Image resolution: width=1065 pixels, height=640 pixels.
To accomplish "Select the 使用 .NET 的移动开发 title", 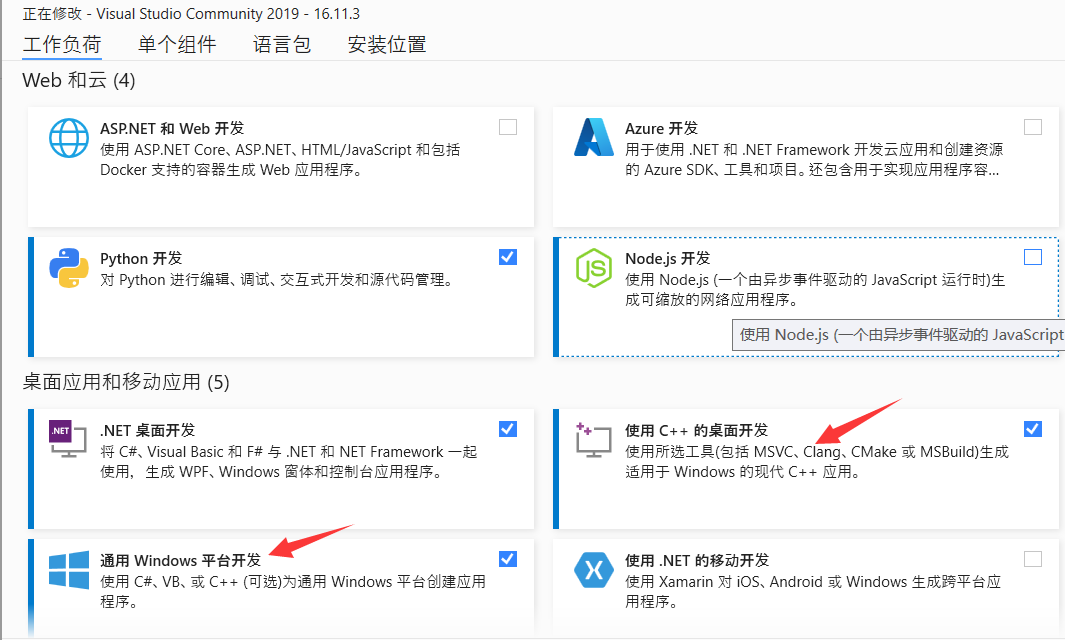I will coord(697,561).
